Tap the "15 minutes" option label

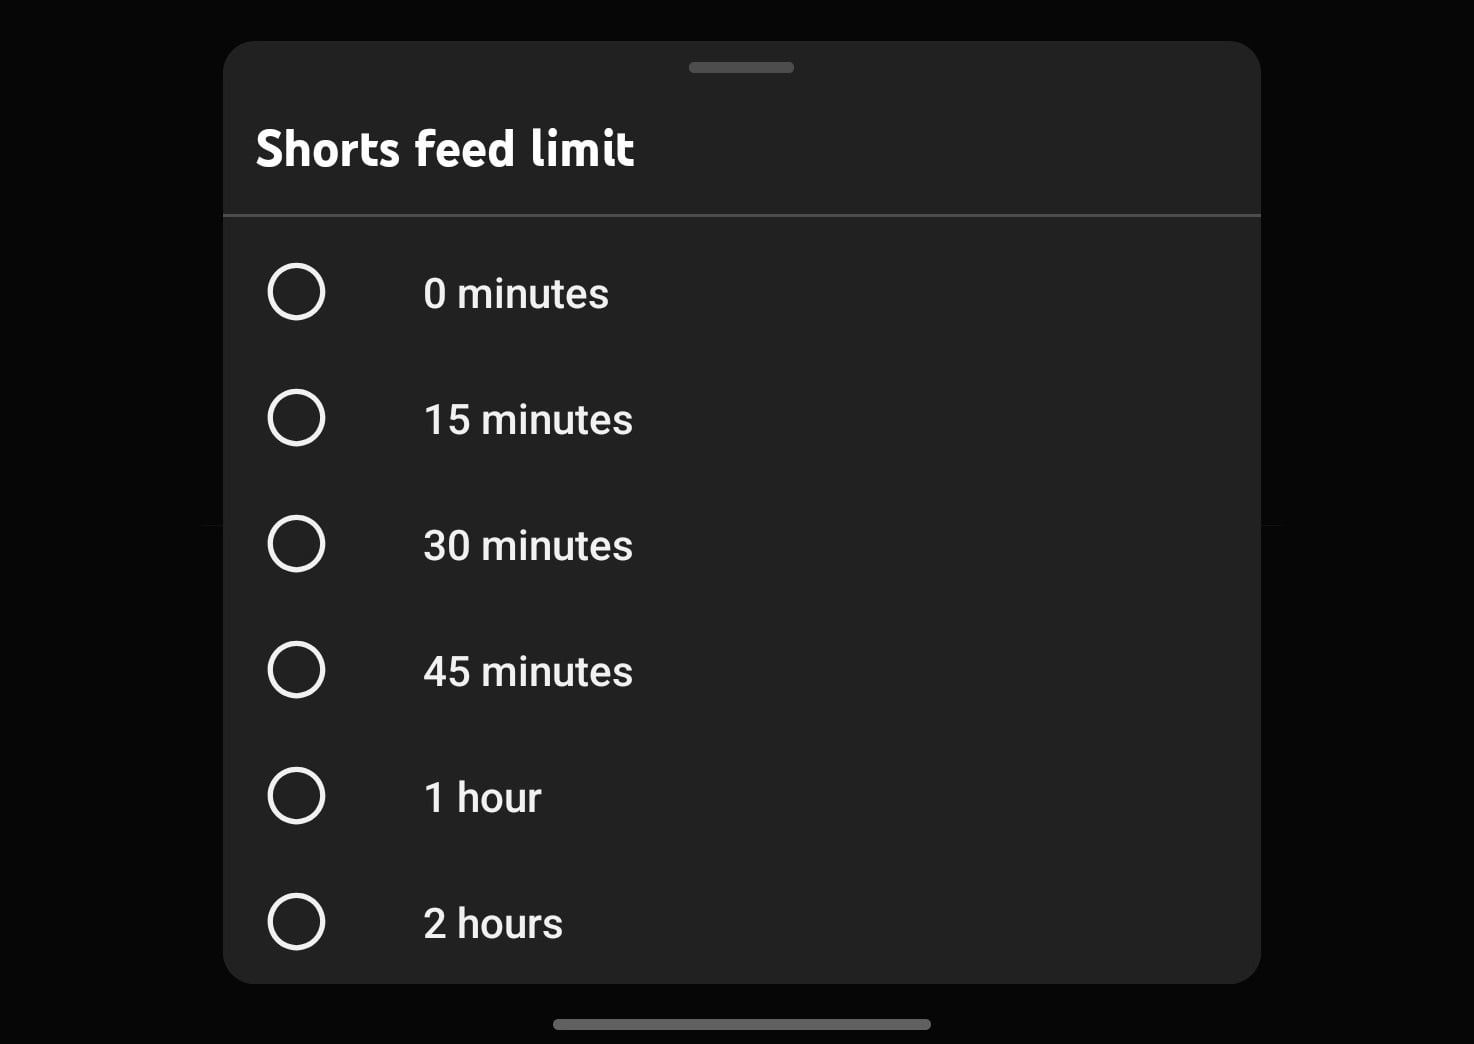pyautogui.click(x=527, y=420)
